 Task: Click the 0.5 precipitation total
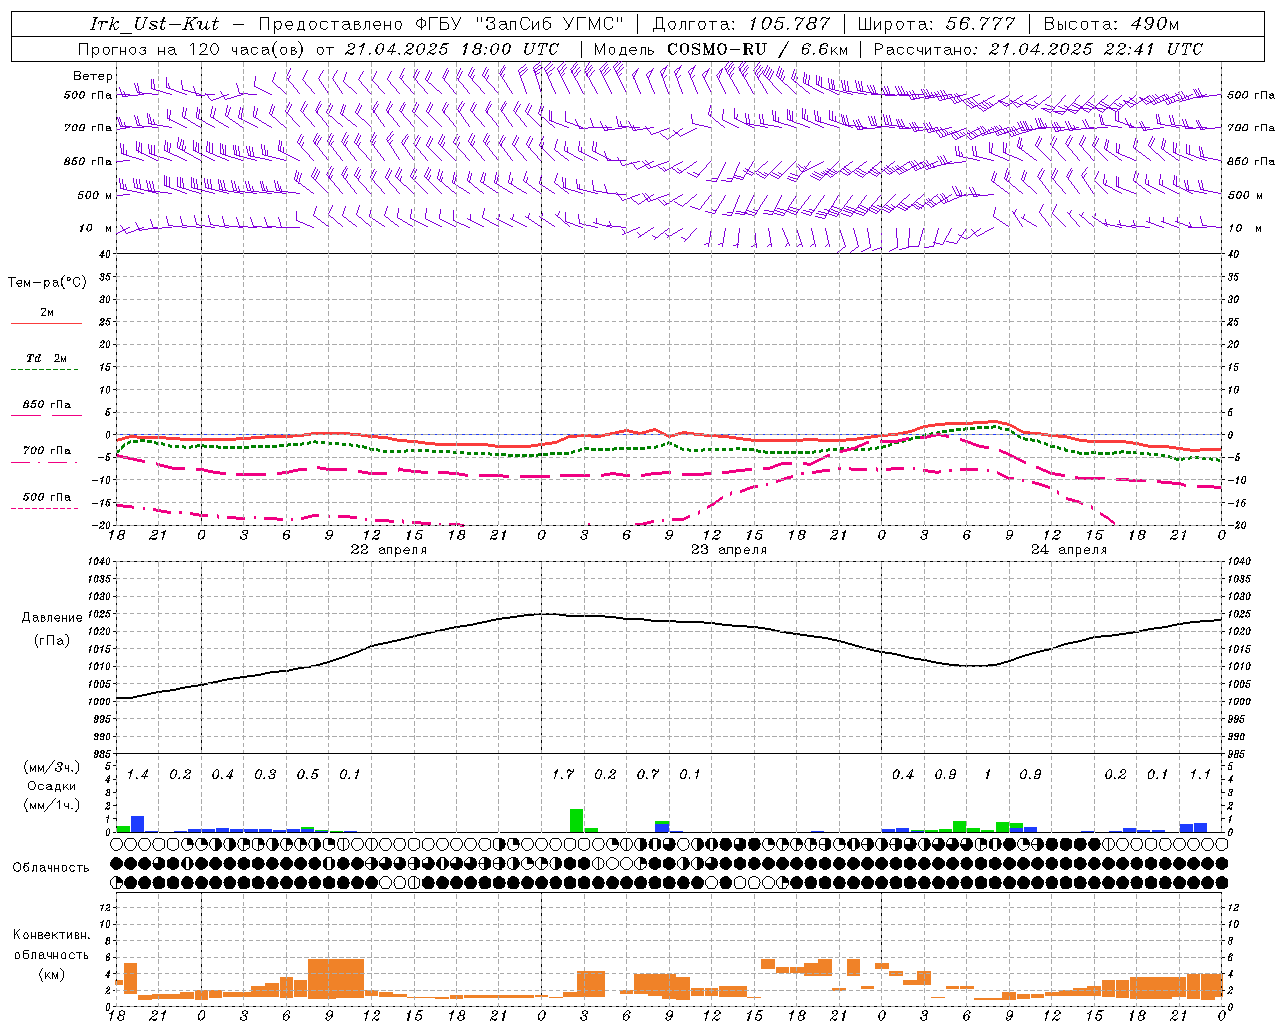click(x=308, y=774)
